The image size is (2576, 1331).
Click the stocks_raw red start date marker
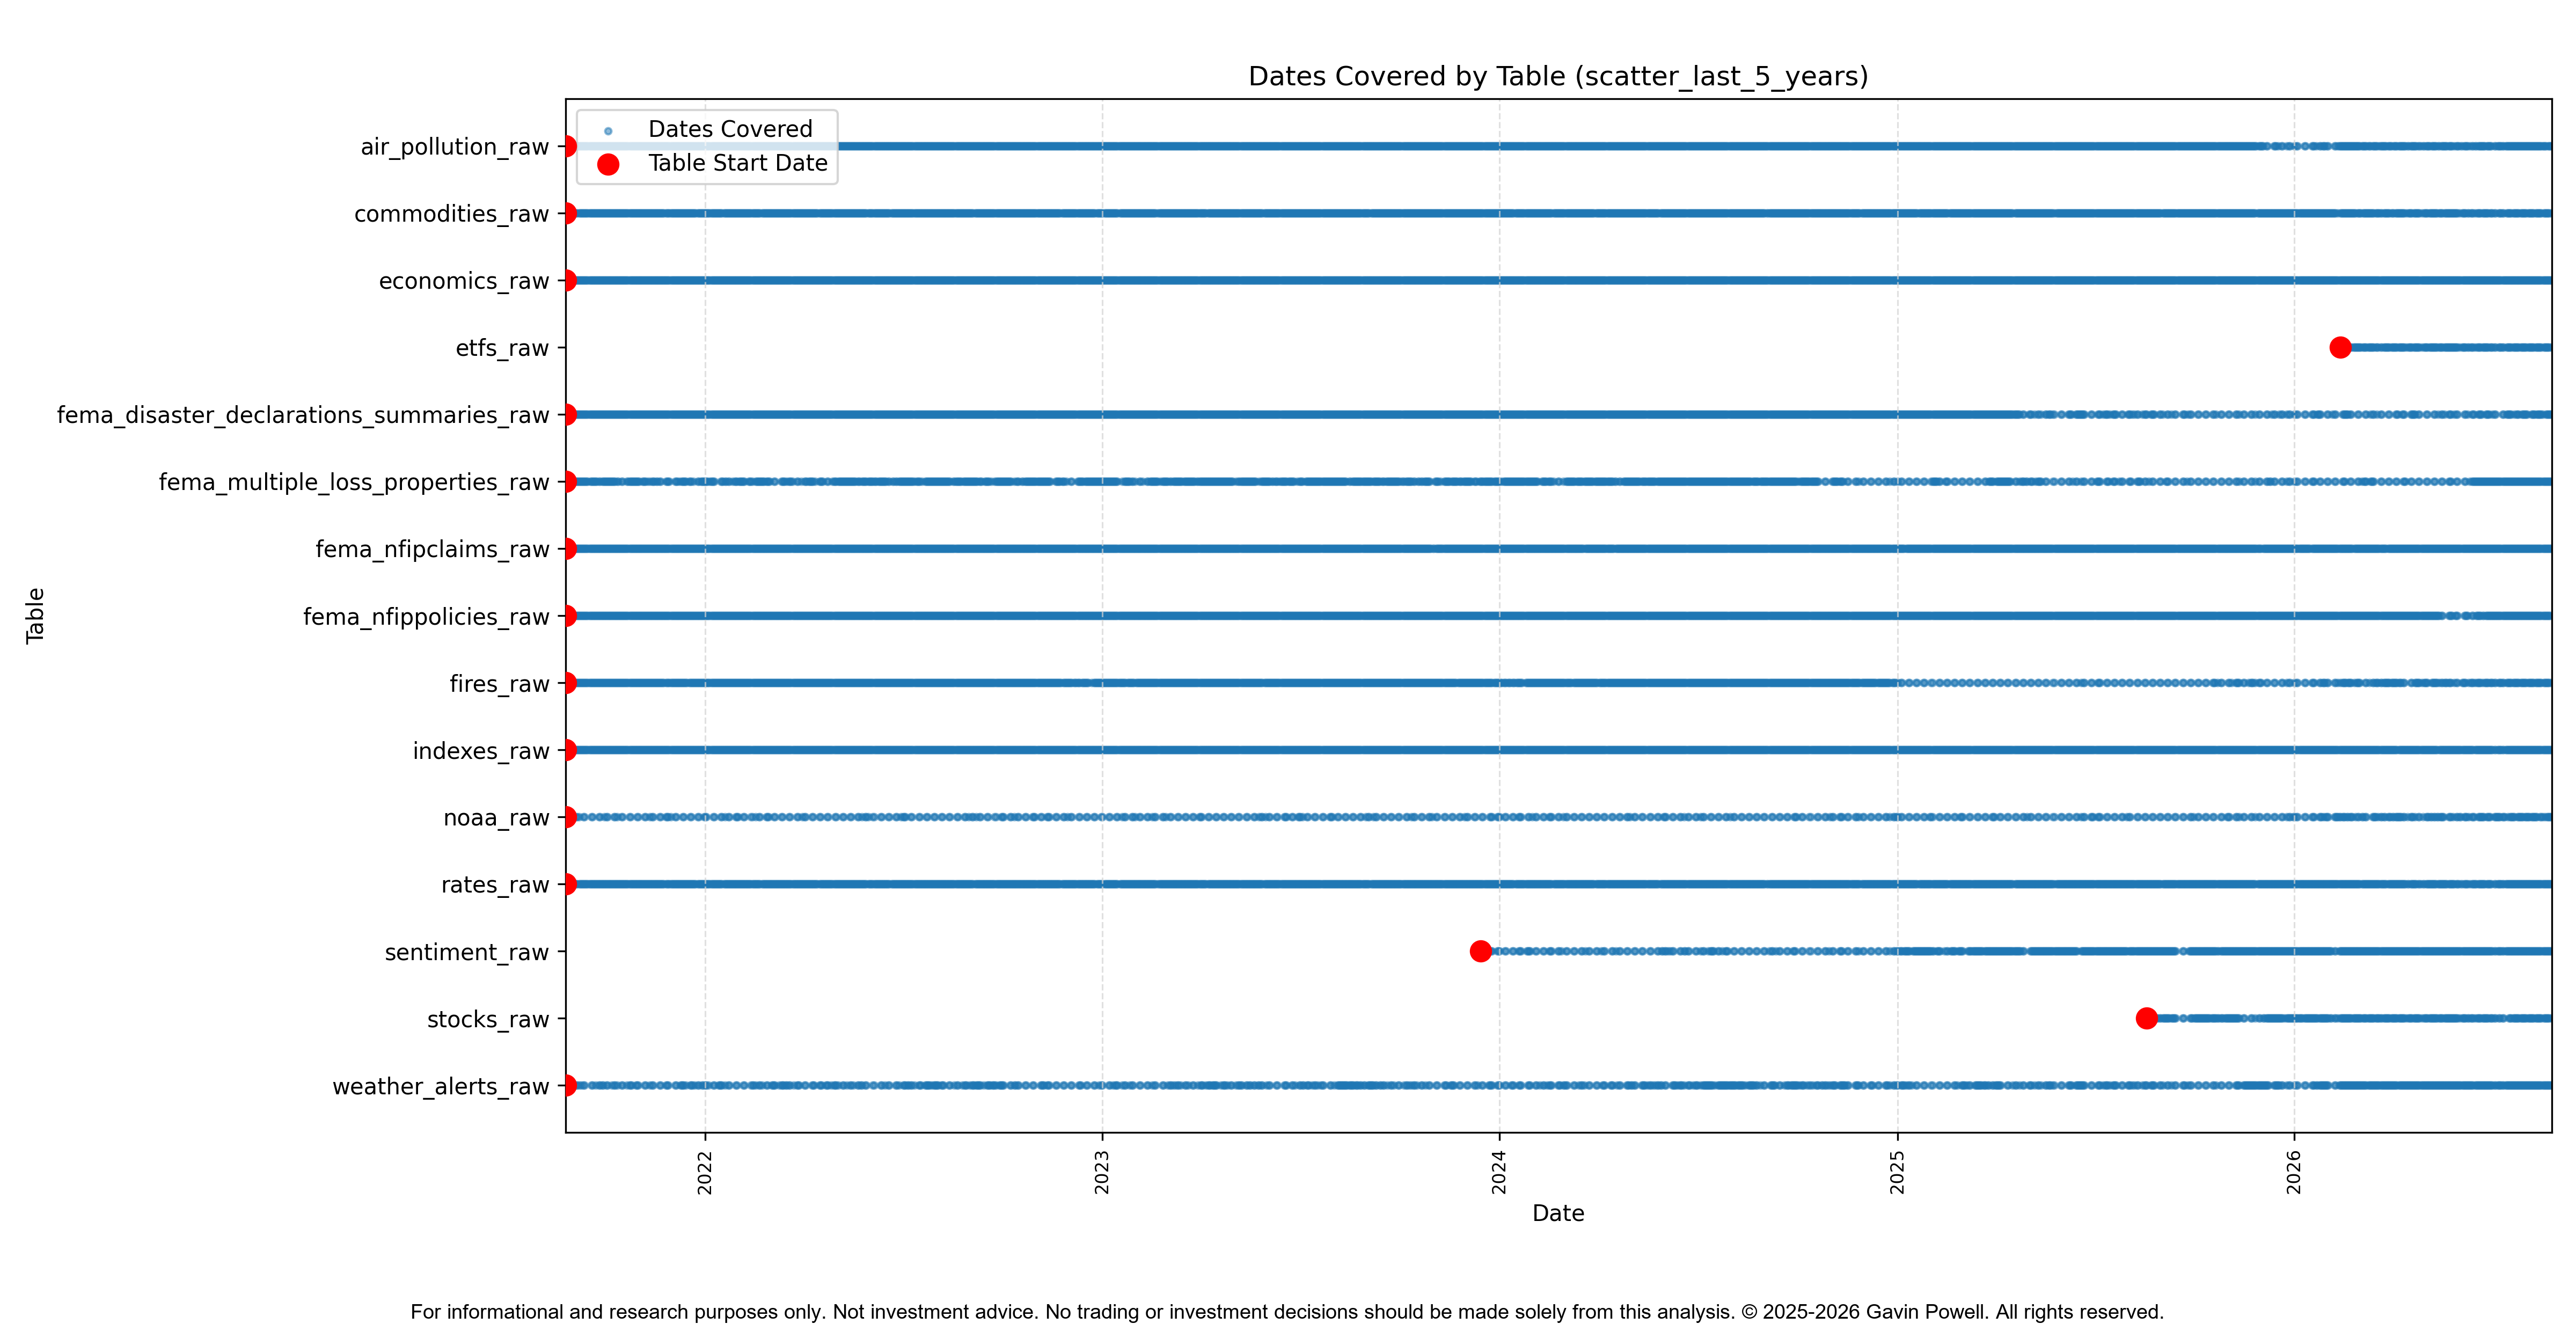(x=2146, y=1018)
